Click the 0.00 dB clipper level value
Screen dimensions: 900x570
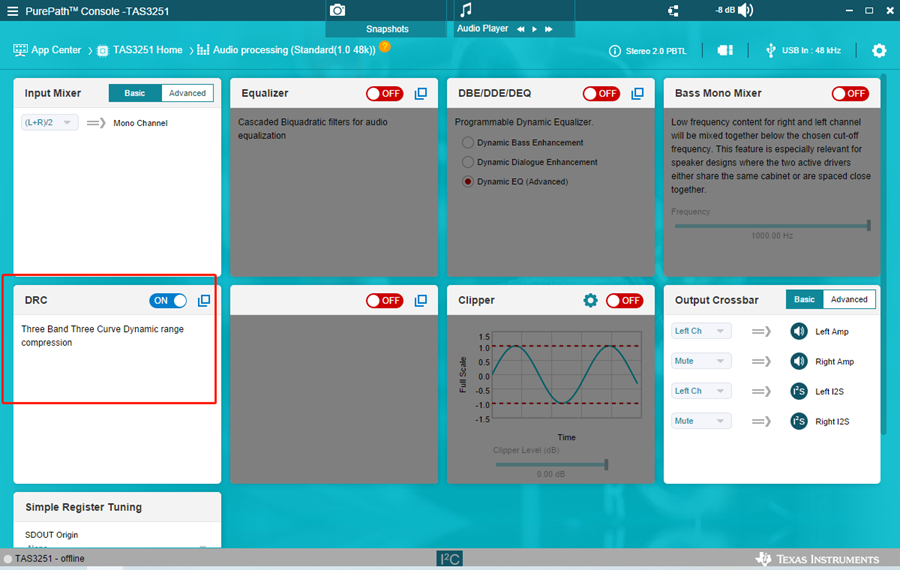click(x=550, y=474)
